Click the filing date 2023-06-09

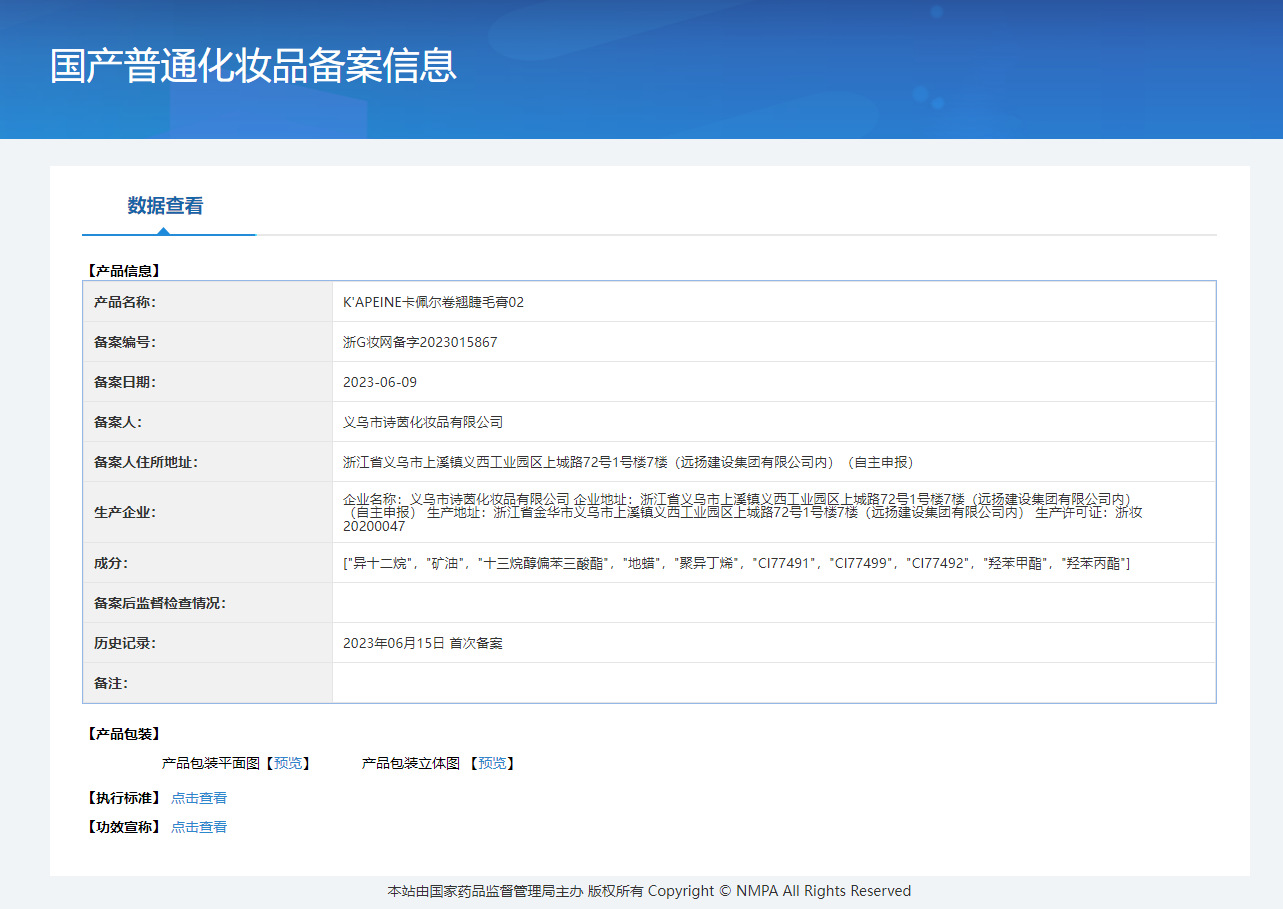pos(380,382)
